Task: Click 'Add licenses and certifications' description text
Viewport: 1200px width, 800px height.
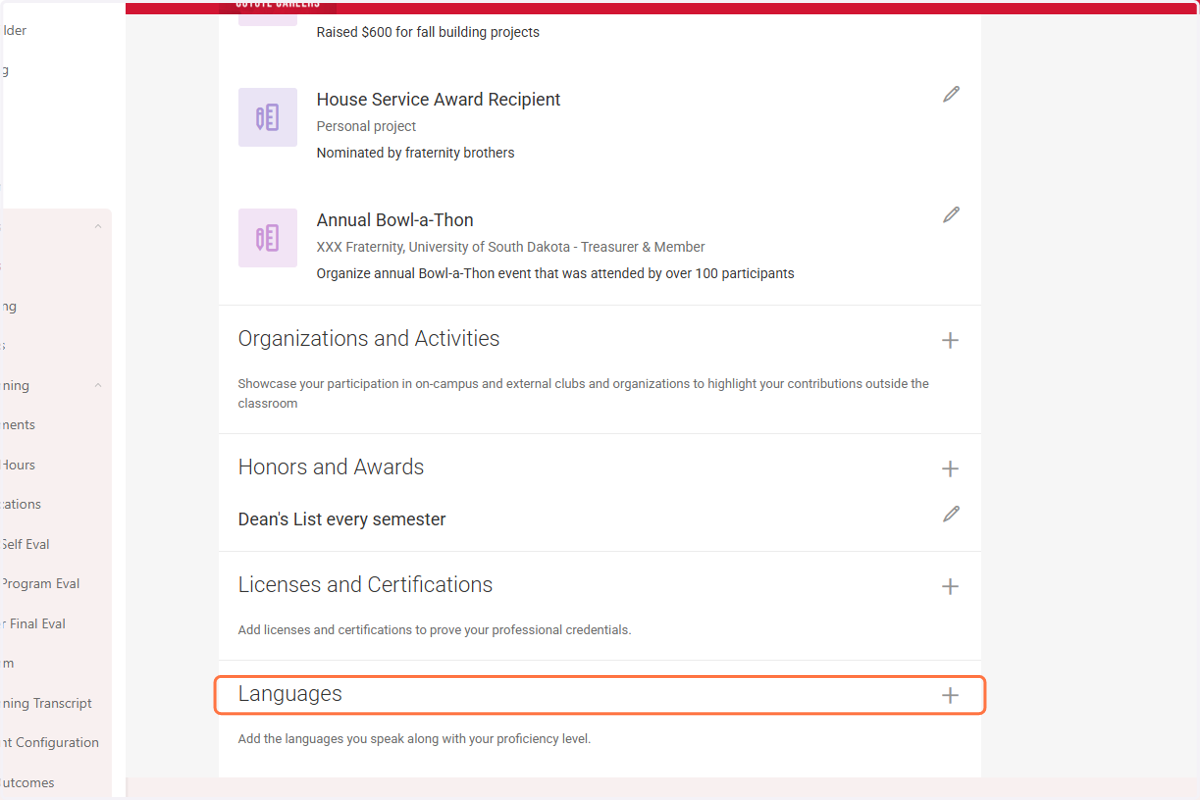Action: coord(434,630)
